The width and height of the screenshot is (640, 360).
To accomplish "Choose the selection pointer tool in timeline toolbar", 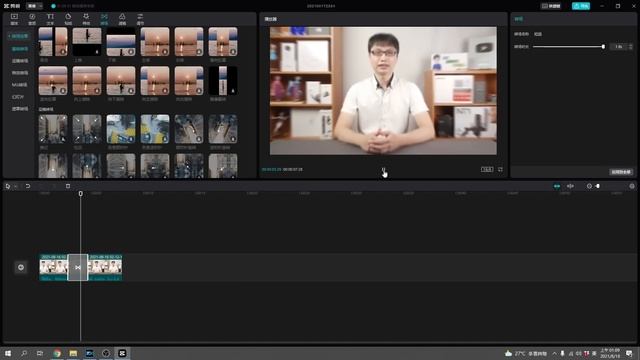I will tap(8, 186).
